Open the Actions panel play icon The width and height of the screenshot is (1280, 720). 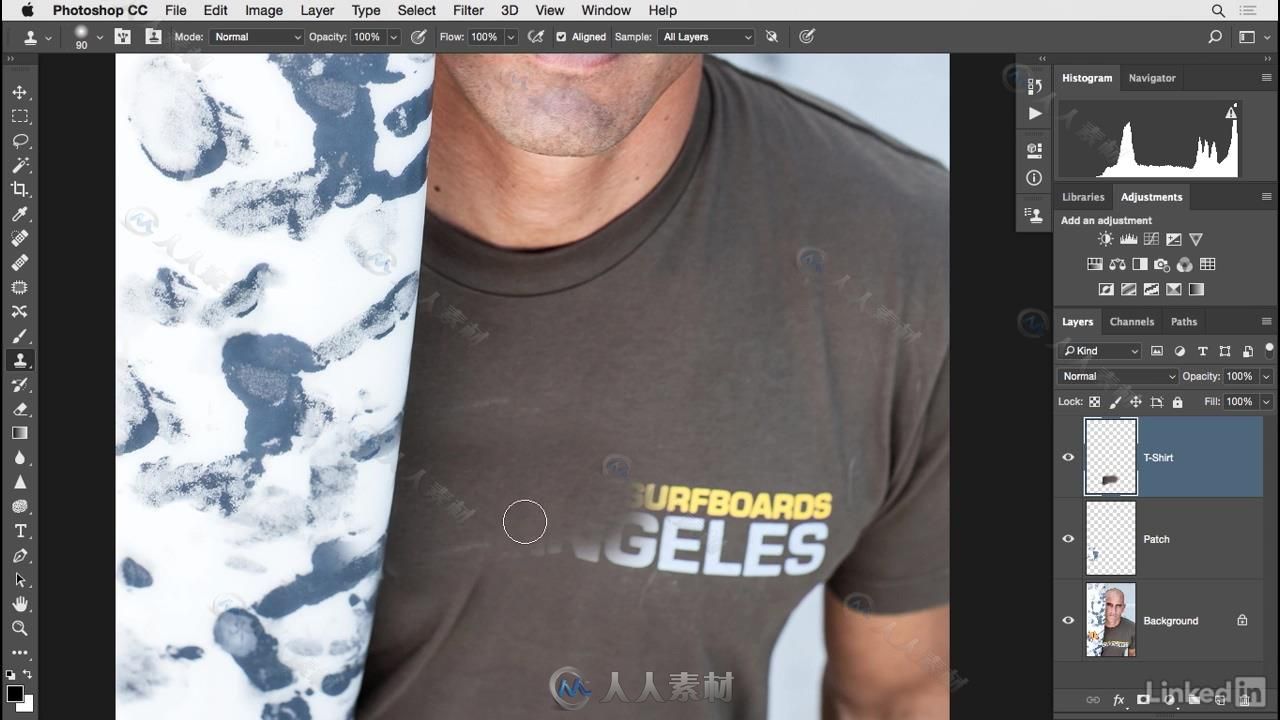(1034, 114)
